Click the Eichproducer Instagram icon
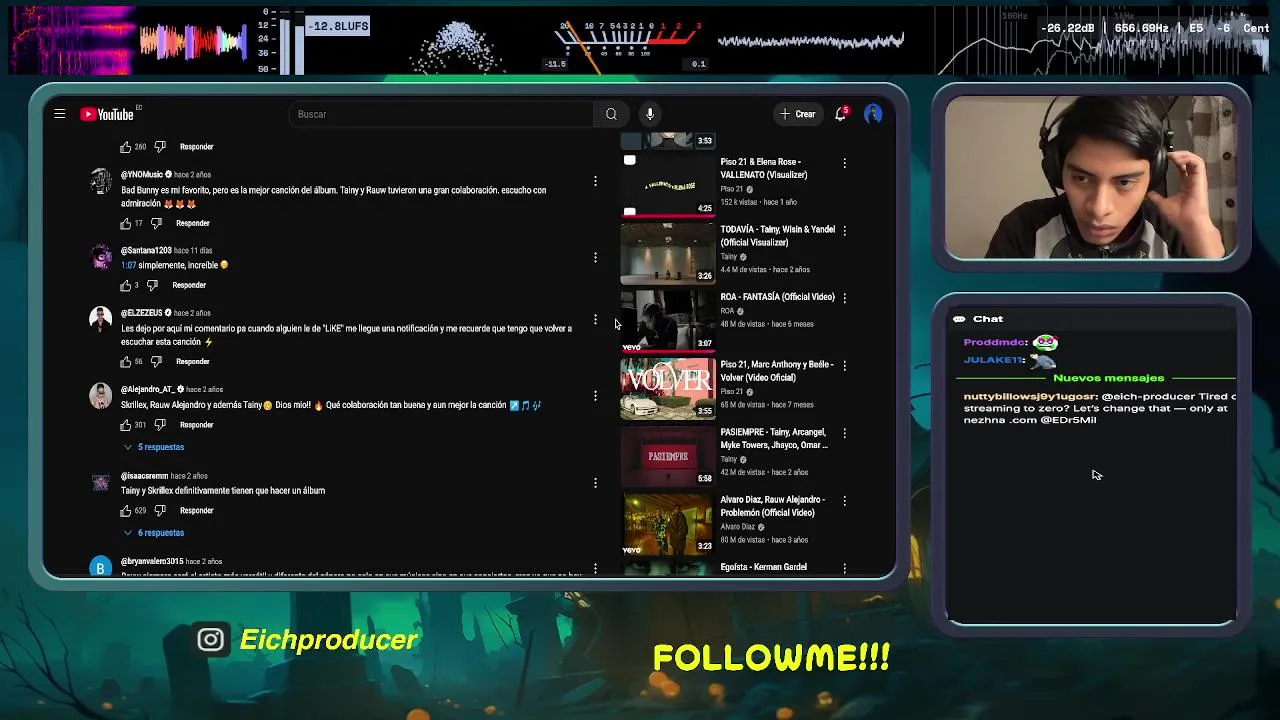Image resolution: width=1280 pixels, height=720 pixels. pyautogui.click(x=210, y=640)
